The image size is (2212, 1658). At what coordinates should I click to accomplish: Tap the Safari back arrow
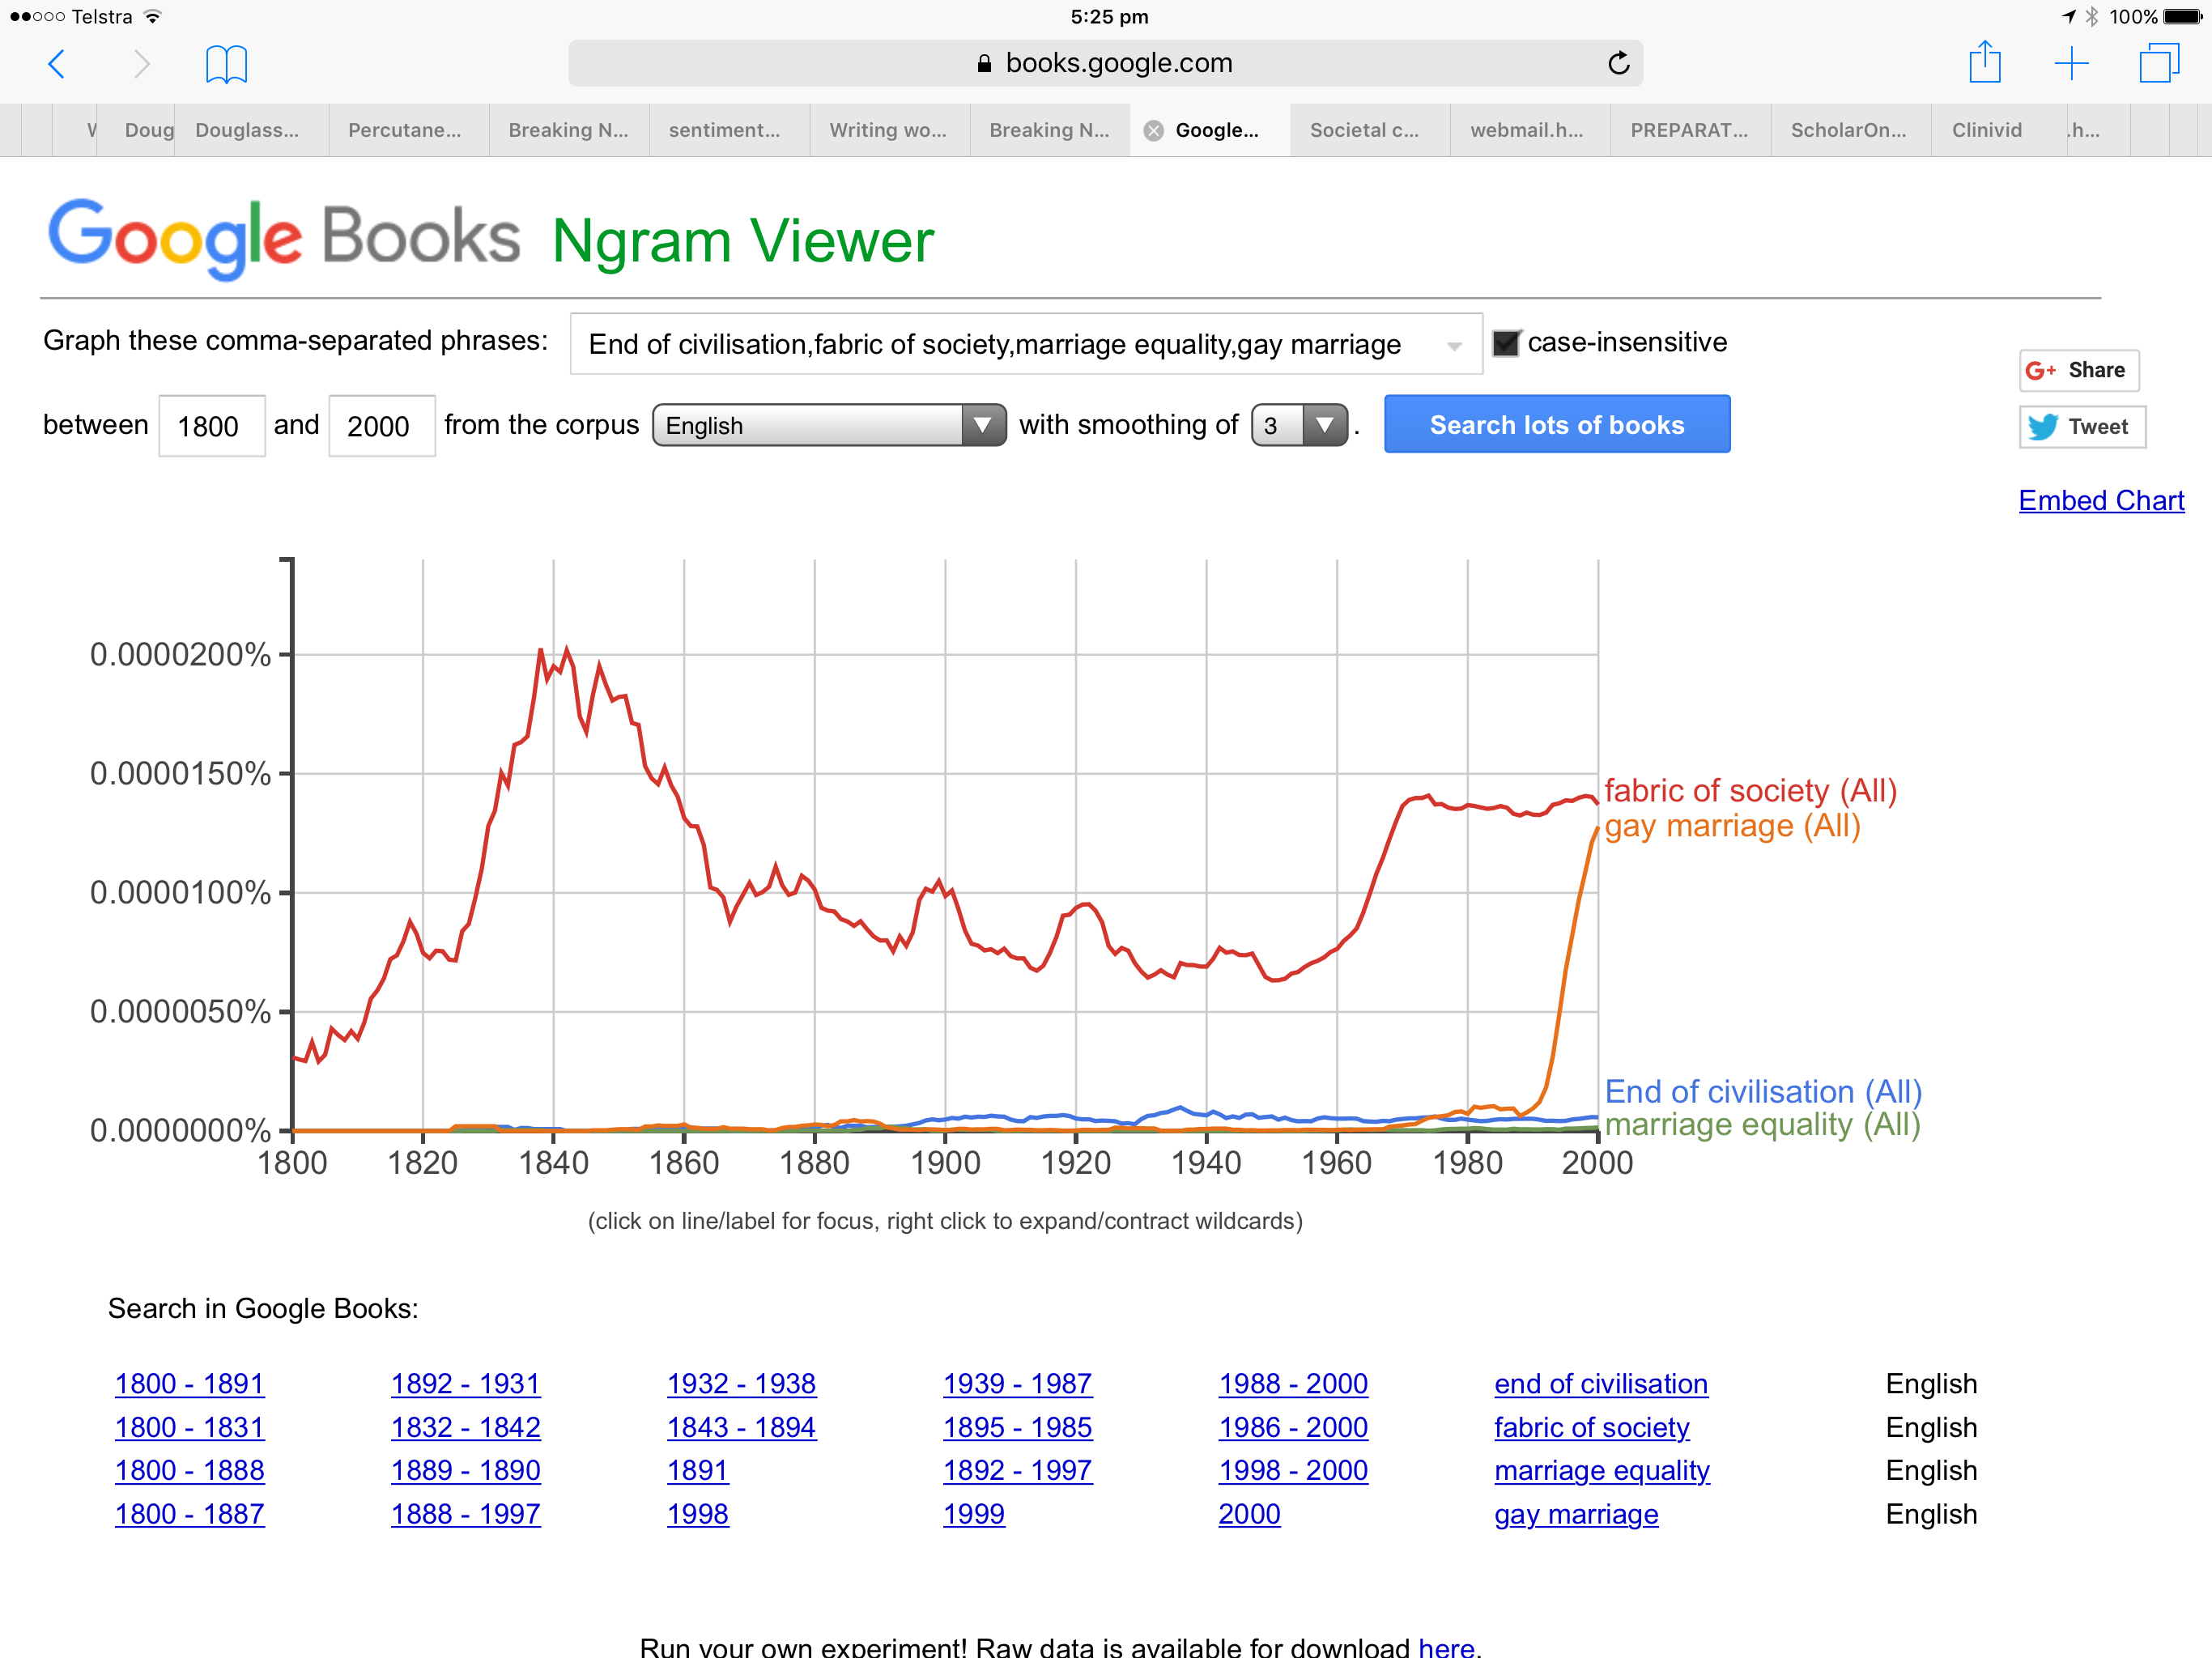click(57, 64)
